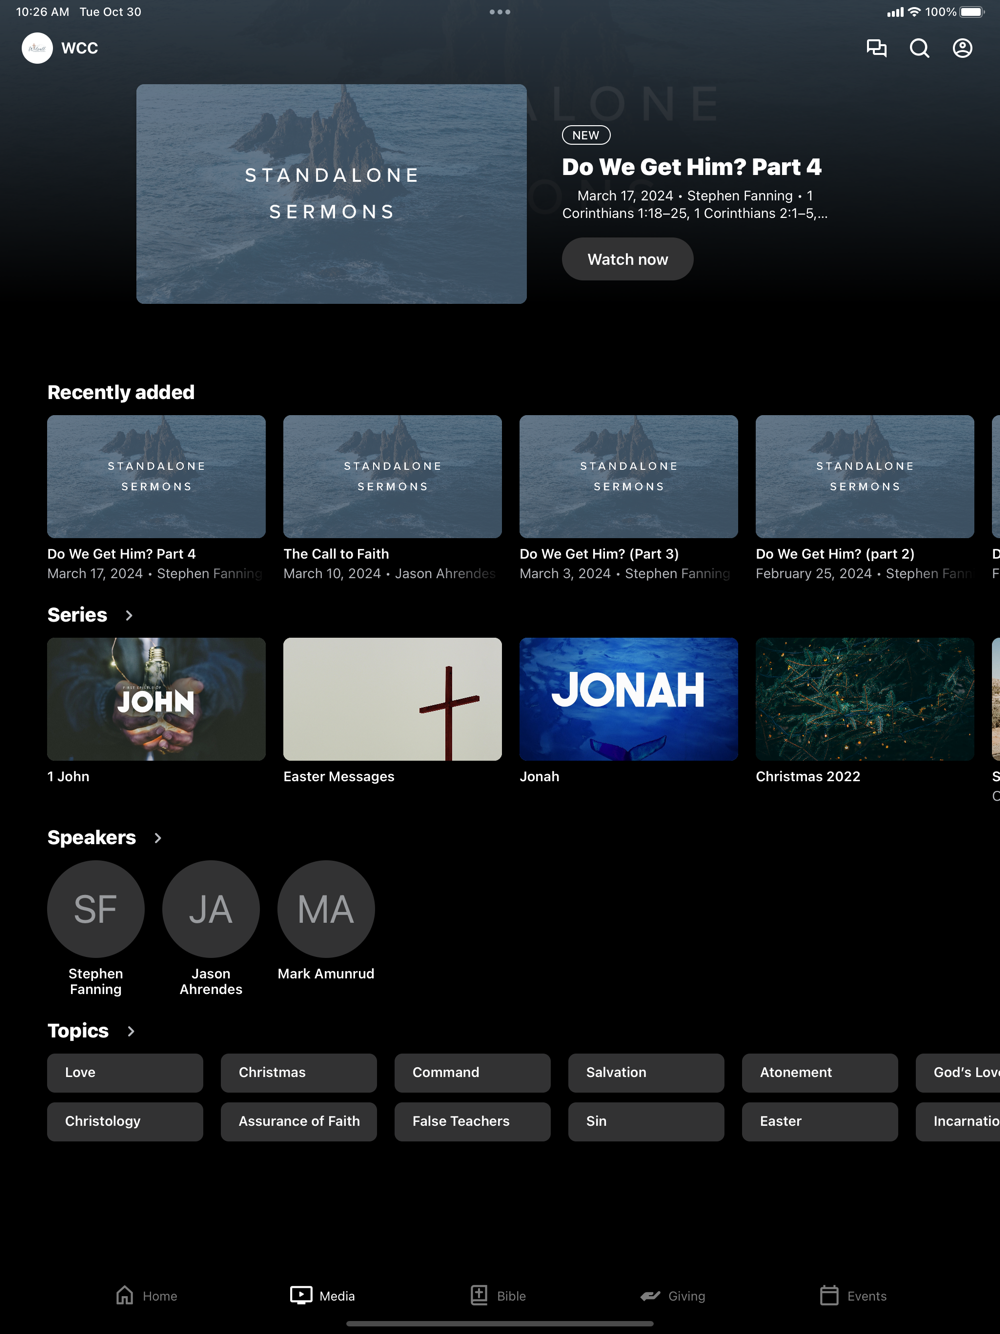Click the "March 3, 2024 • Stephen Fanning" text
Screen dimensions: 1000x1334
(x=625, y=574)
